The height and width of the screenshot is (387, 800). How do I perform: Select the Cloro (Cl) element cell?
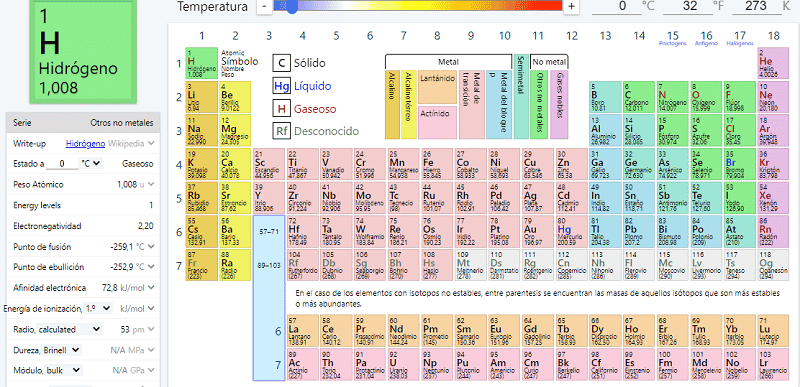(740, 131)
